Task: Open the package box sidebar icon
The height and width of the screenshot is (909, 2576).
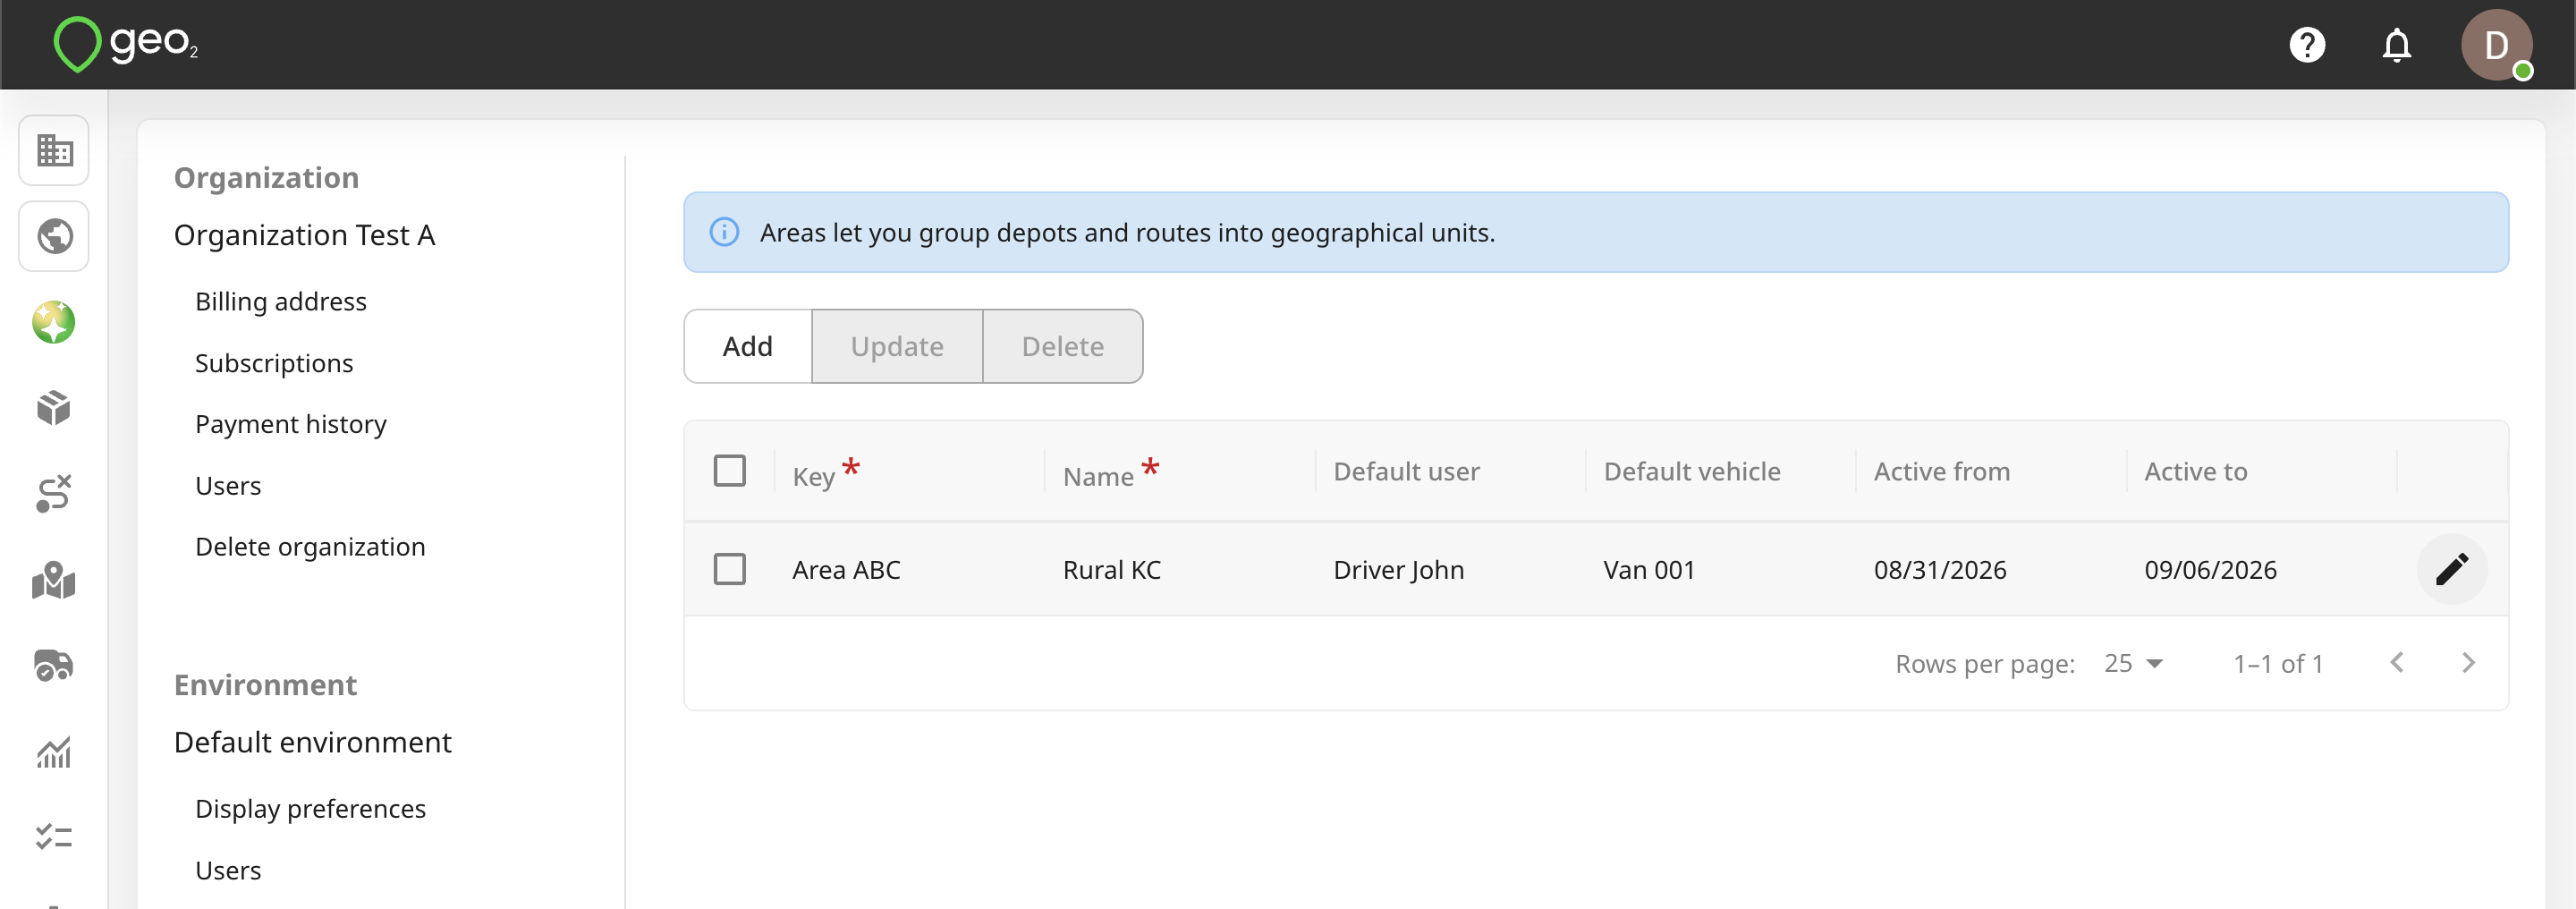Action: (54, 408)
